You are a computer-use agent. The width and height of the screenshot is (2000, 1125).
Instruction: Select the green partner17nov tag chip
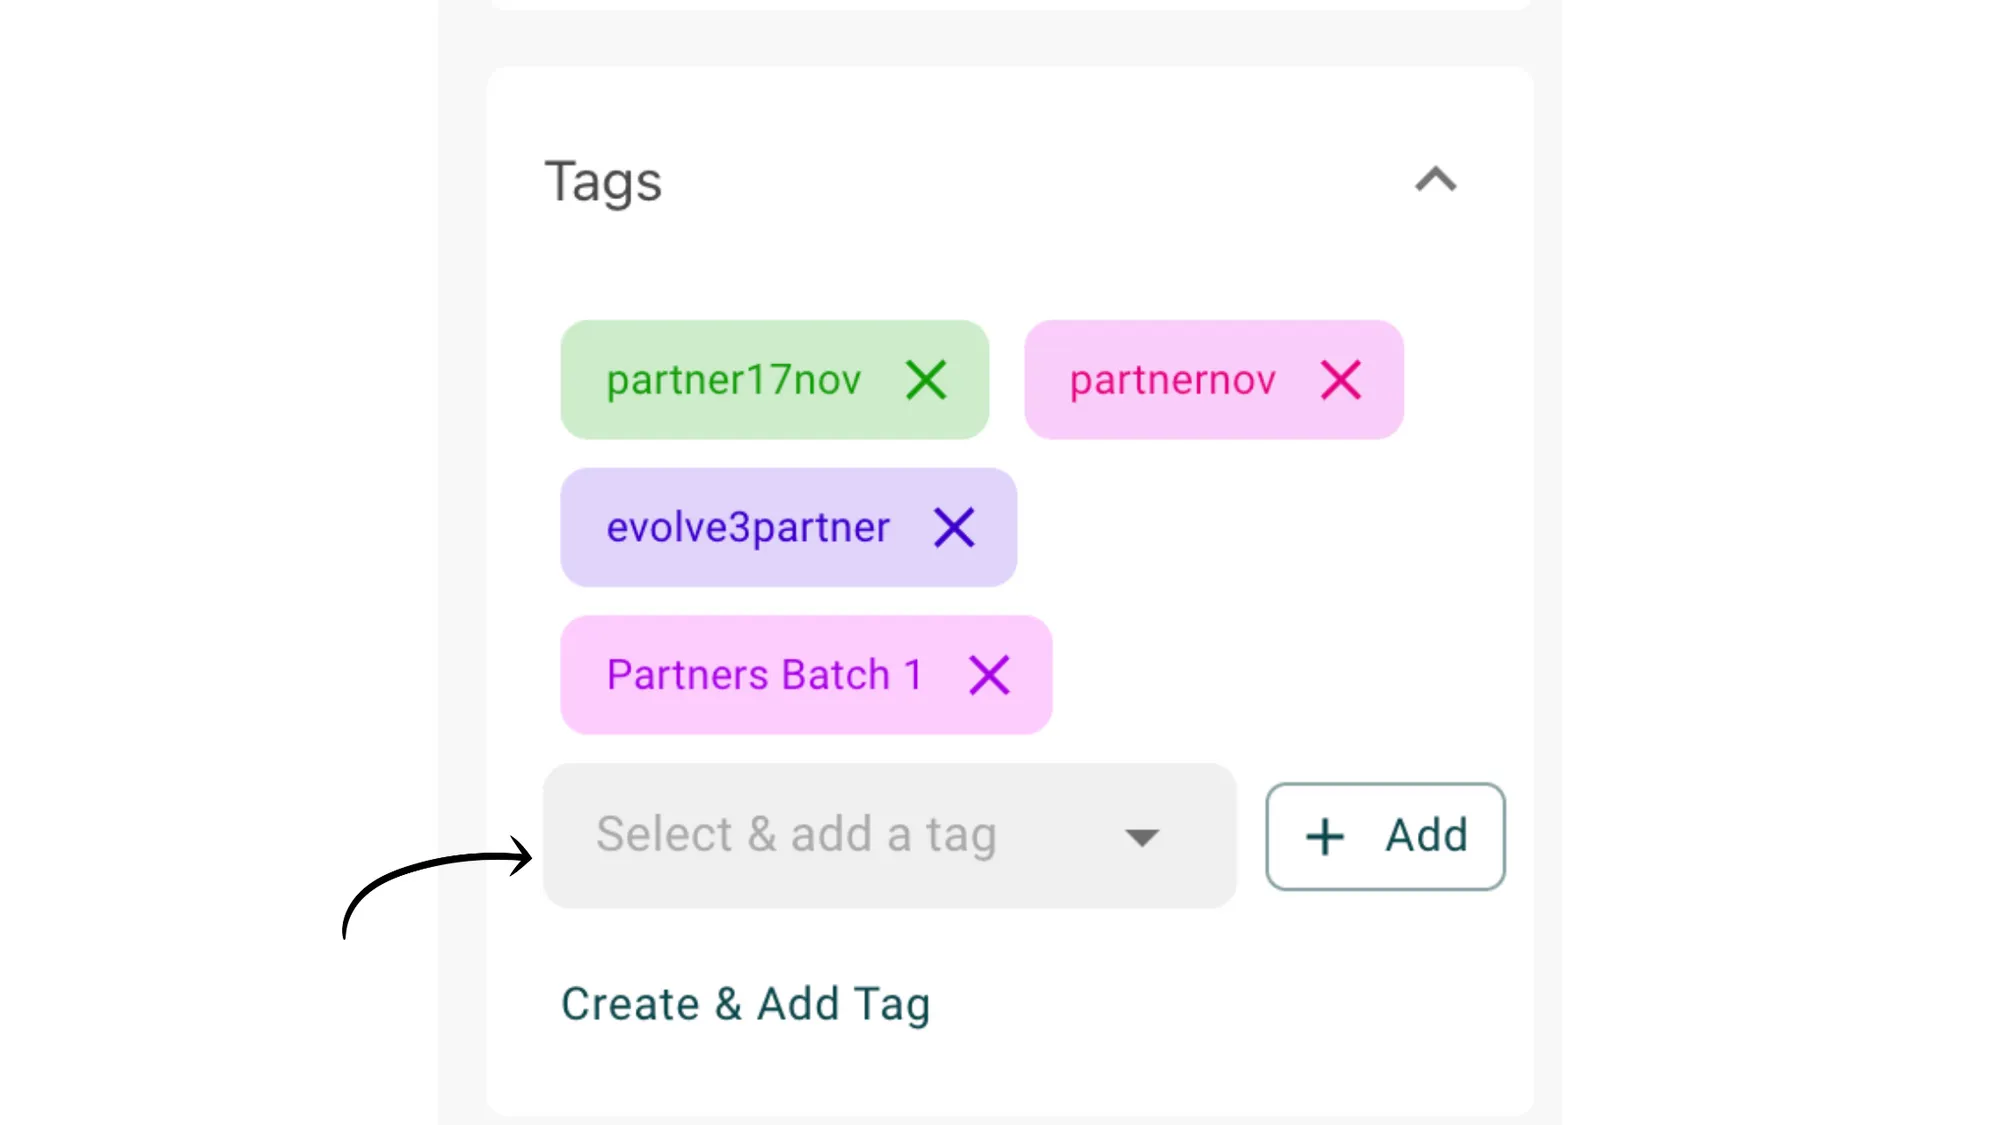coord(734,380)
